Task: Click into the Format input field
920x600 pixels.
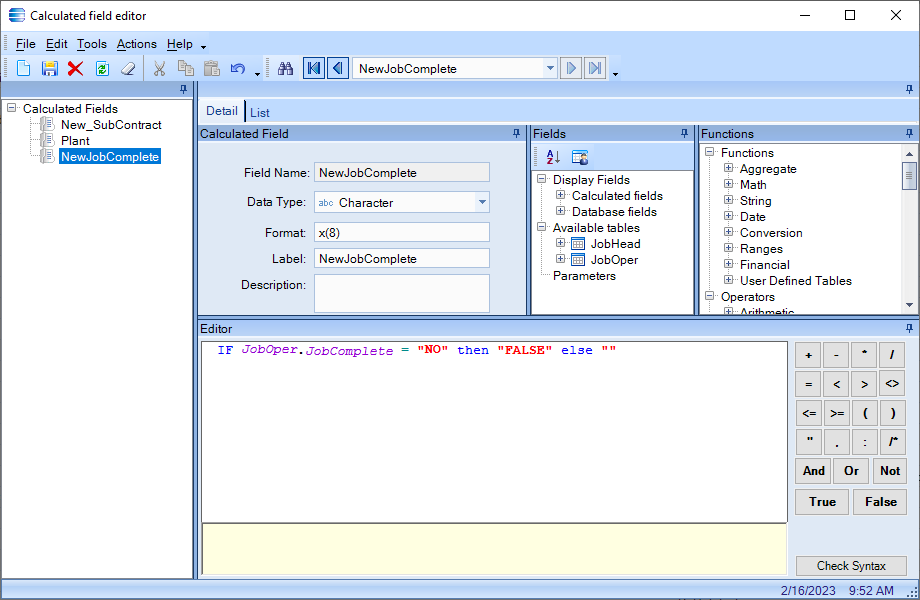Action: [402, 232]
